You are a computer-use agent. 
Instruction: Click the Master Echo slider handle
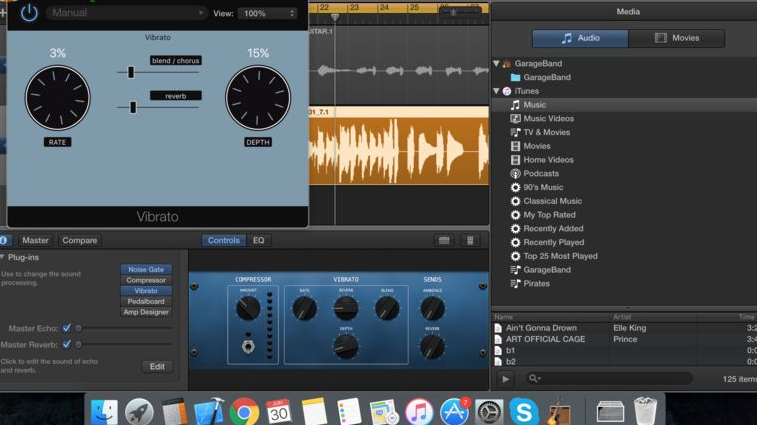pos(79,328)
